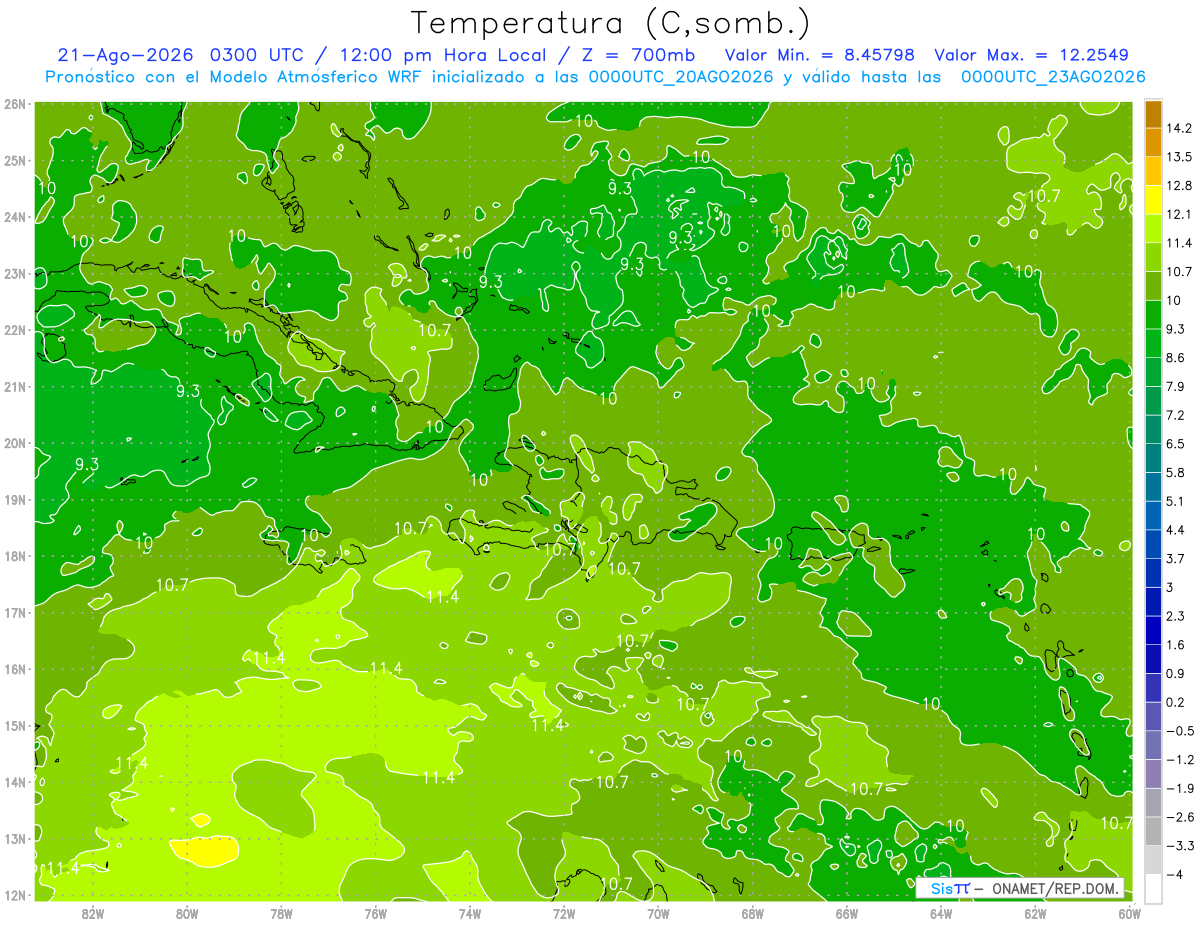Click the '12N' latitude axis label
Image resolution: width=1200 pixels, height=927 pixels.
(15, 895)
